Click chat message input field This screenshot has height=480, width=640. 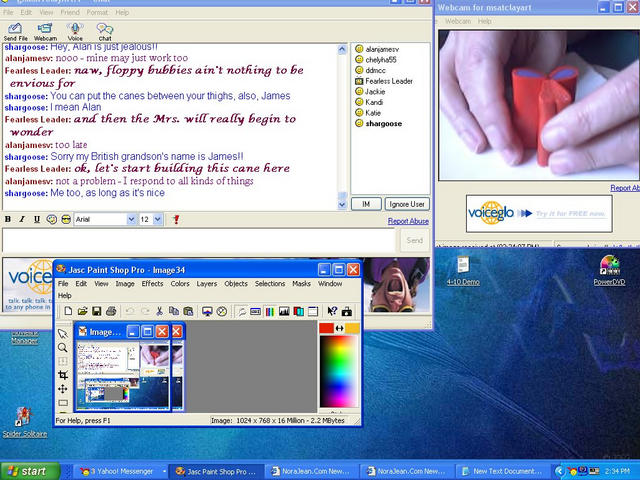pos(199,240)
